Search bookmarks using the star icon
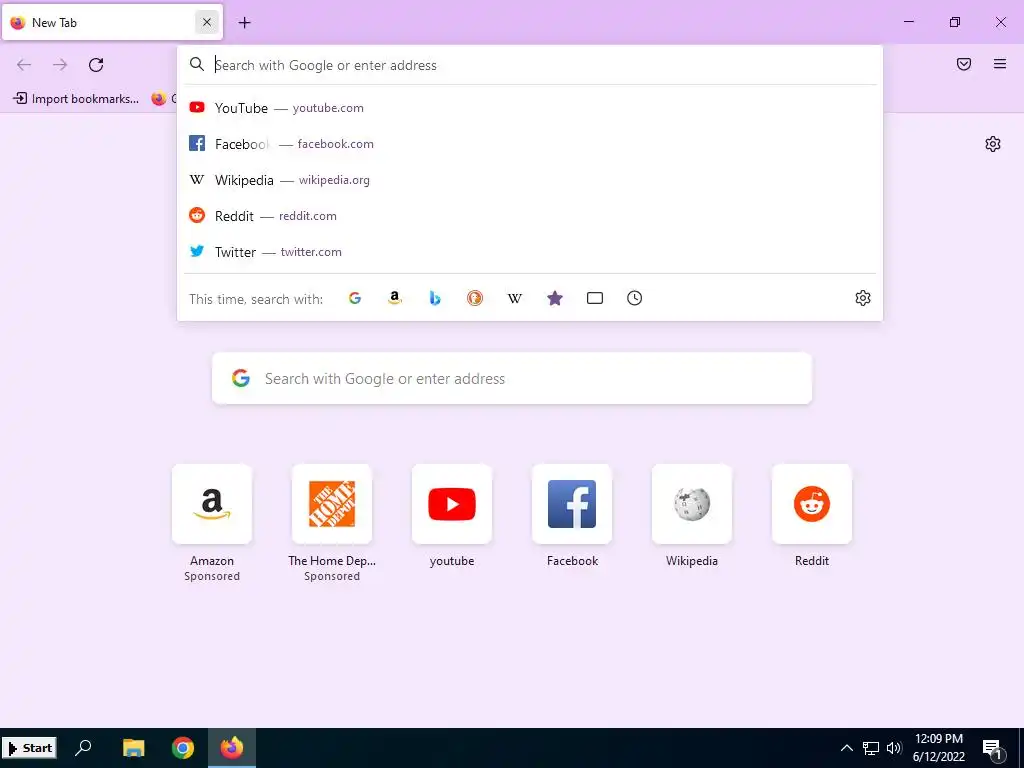Screen dimensions: 1024x768 (554, 298)
